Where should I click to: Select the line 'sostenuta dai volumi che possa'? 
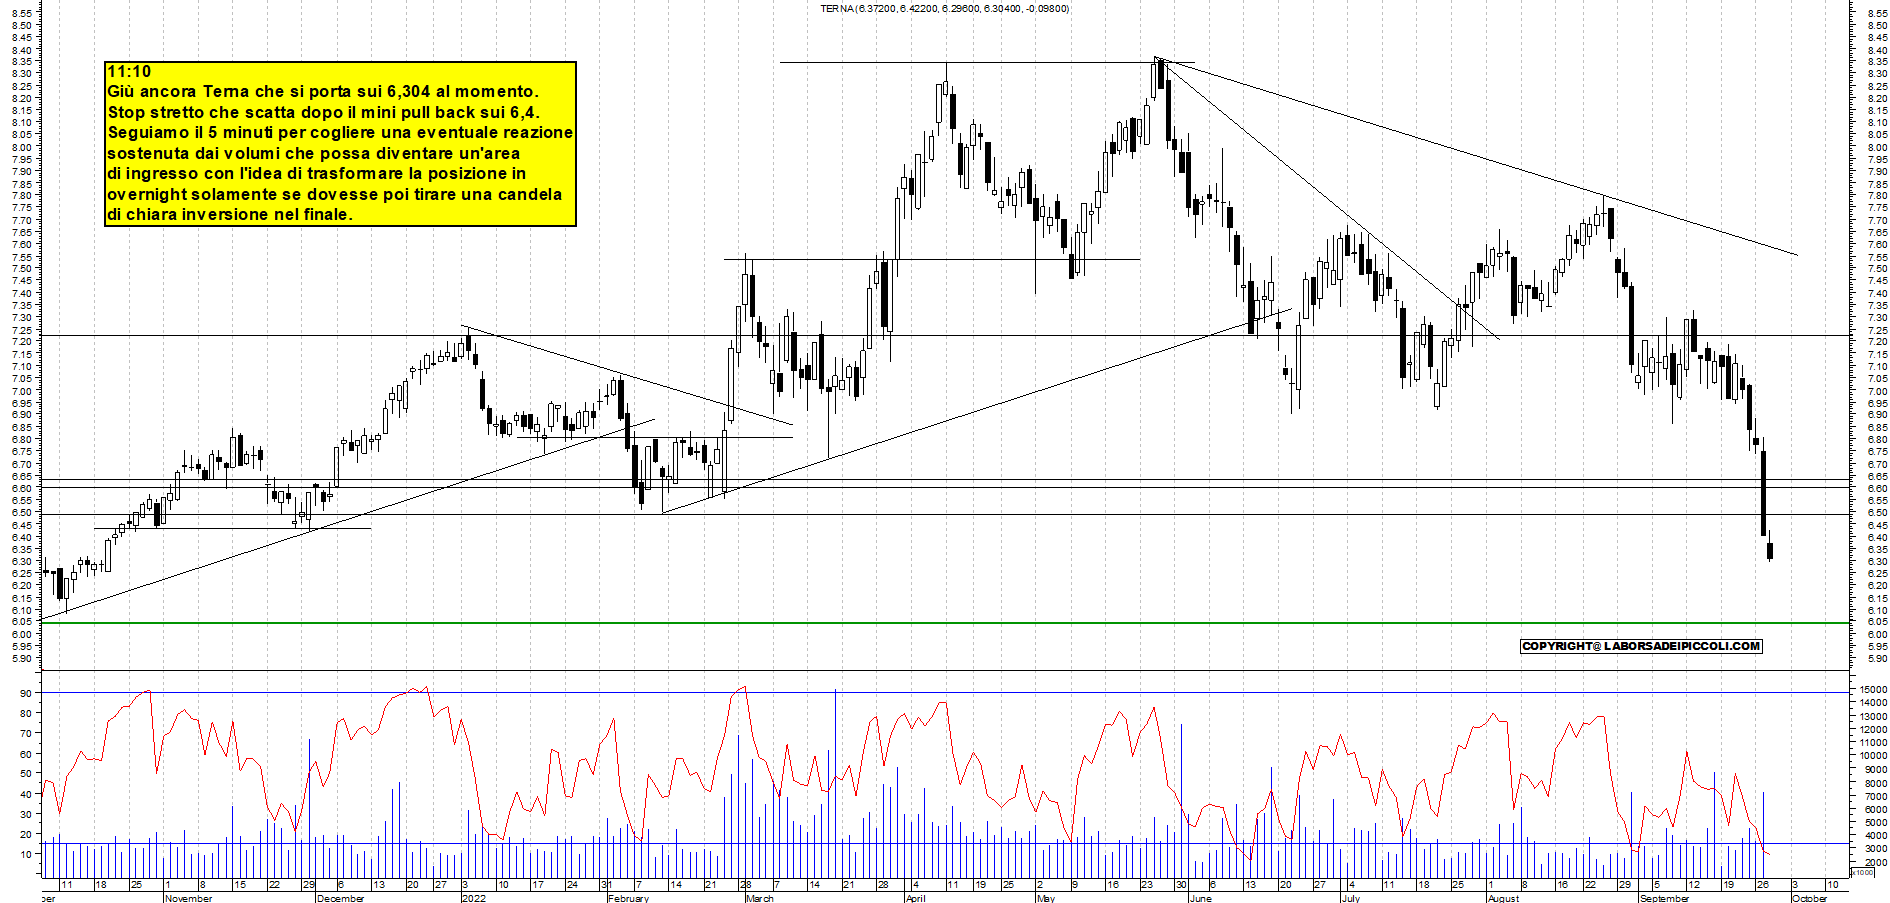pos(314,153)
